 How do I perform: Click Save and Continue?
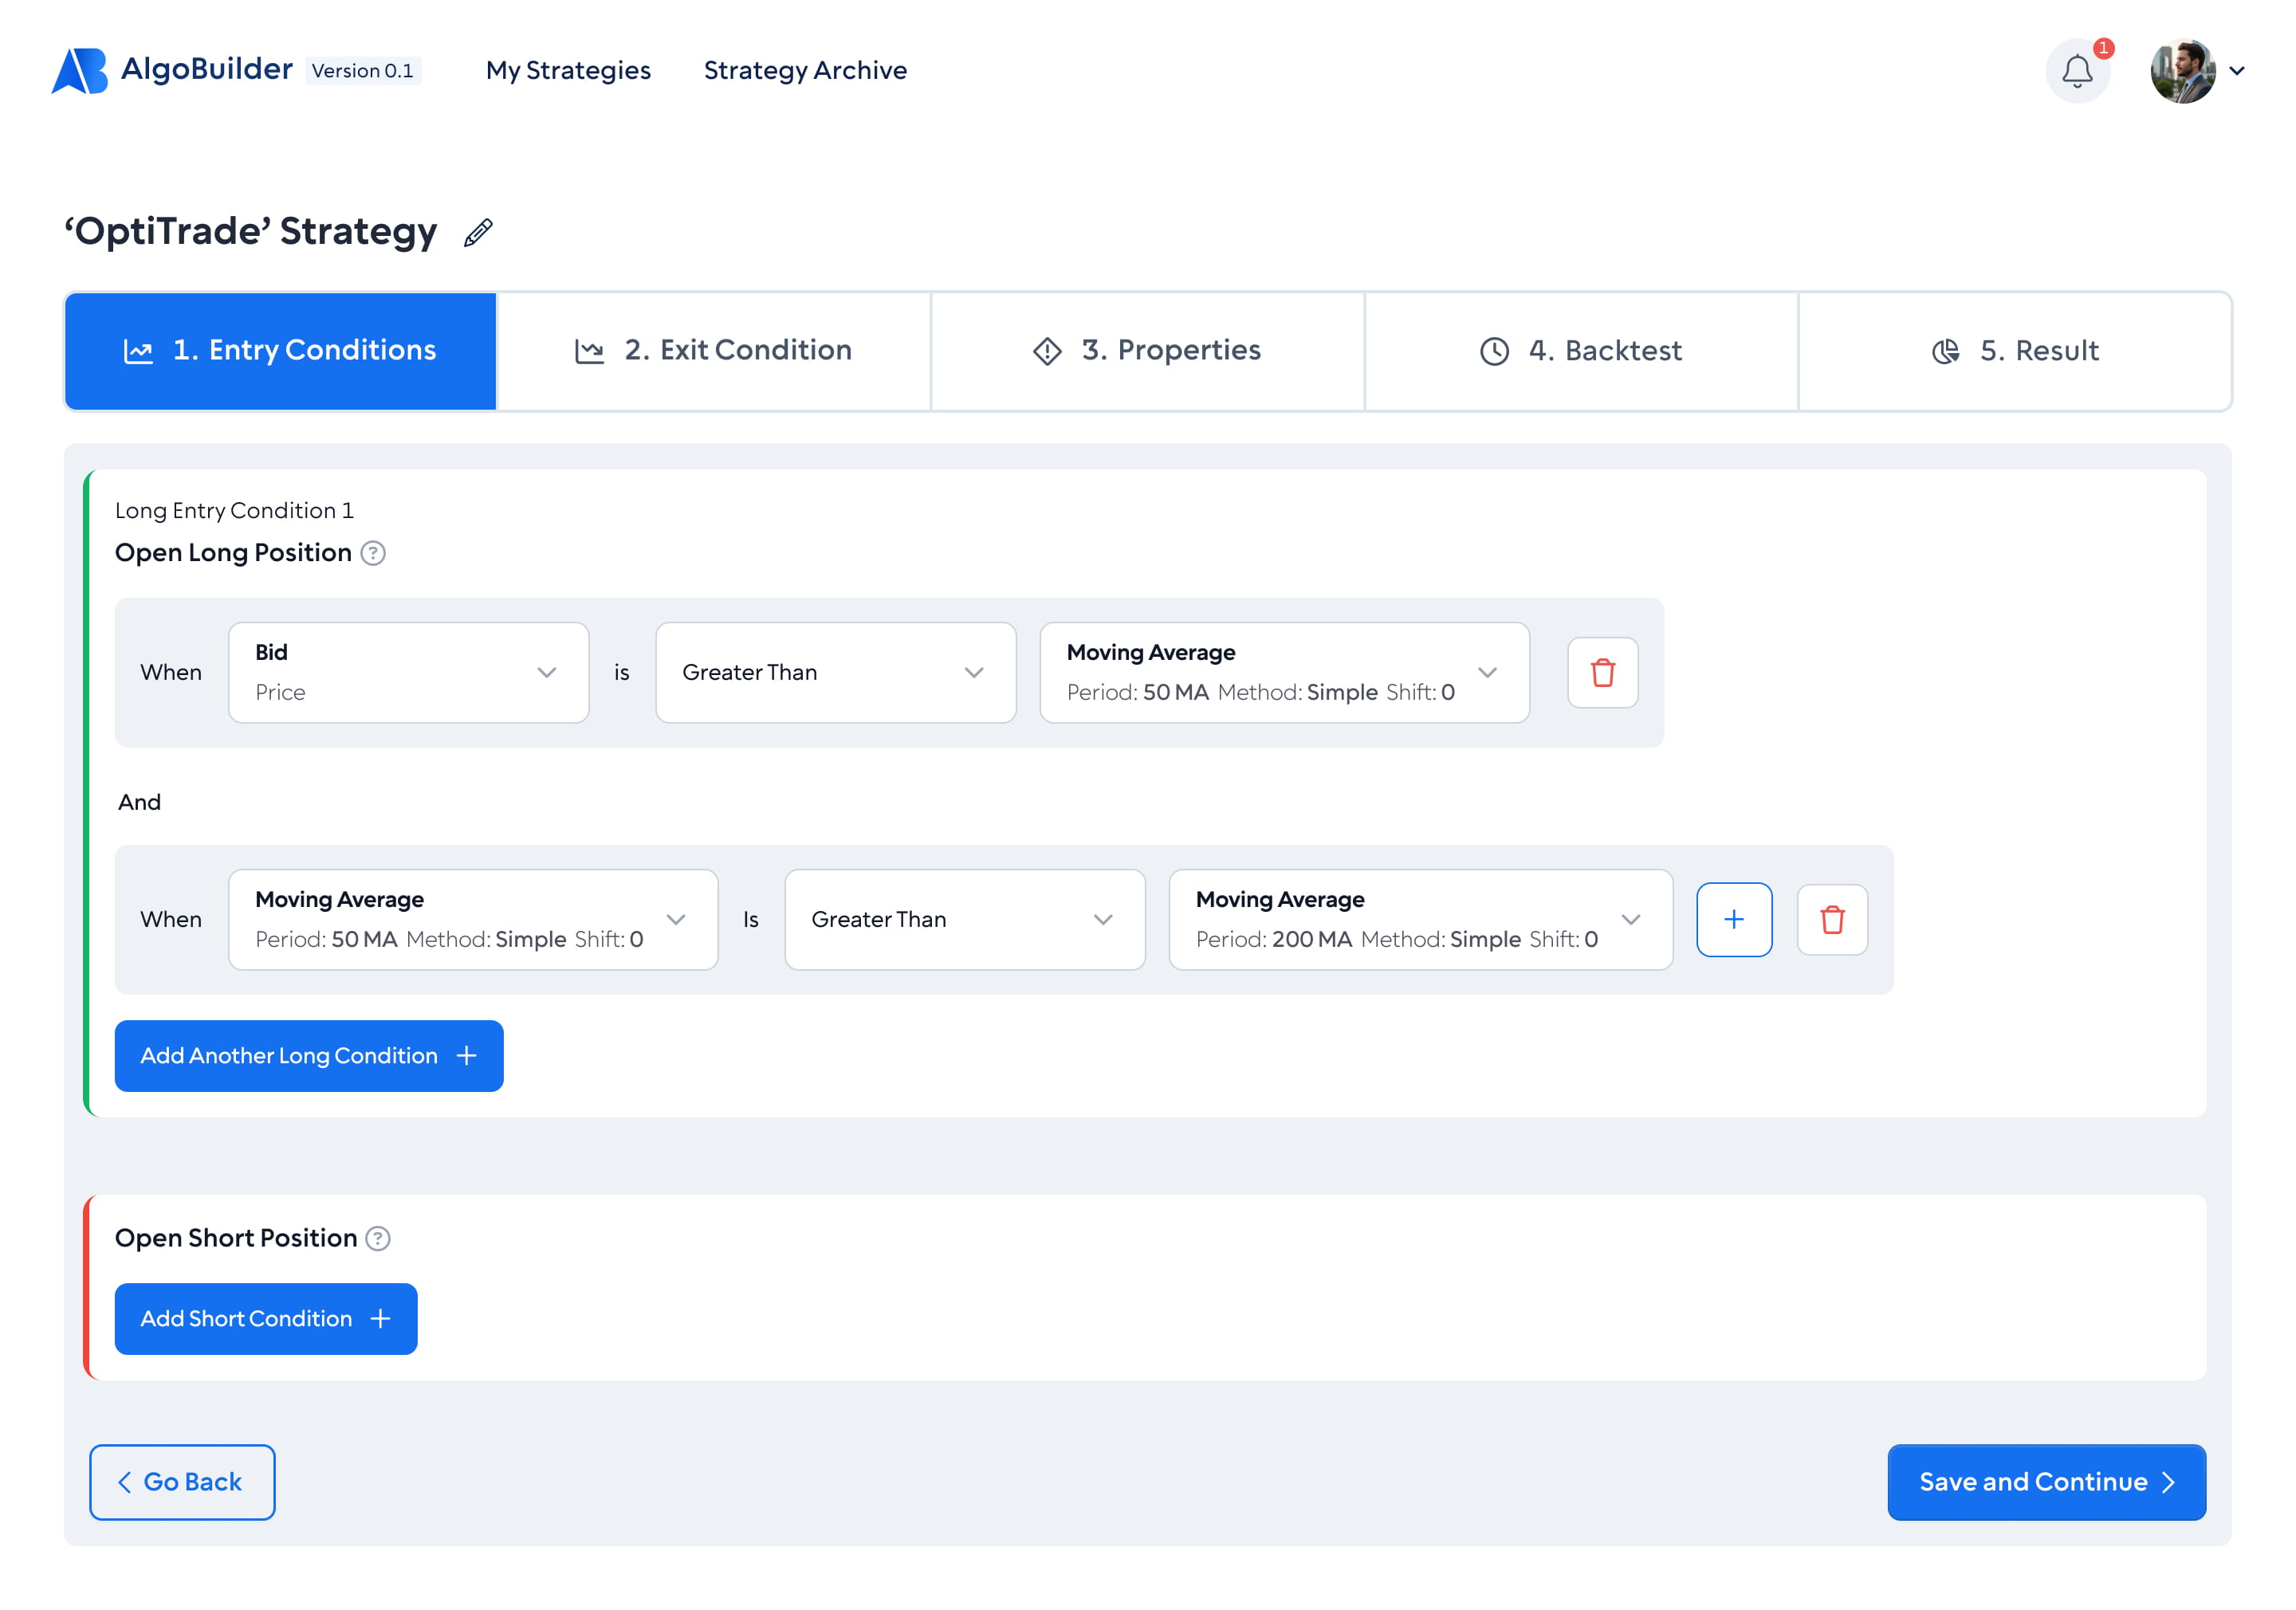(2046, 1482)
